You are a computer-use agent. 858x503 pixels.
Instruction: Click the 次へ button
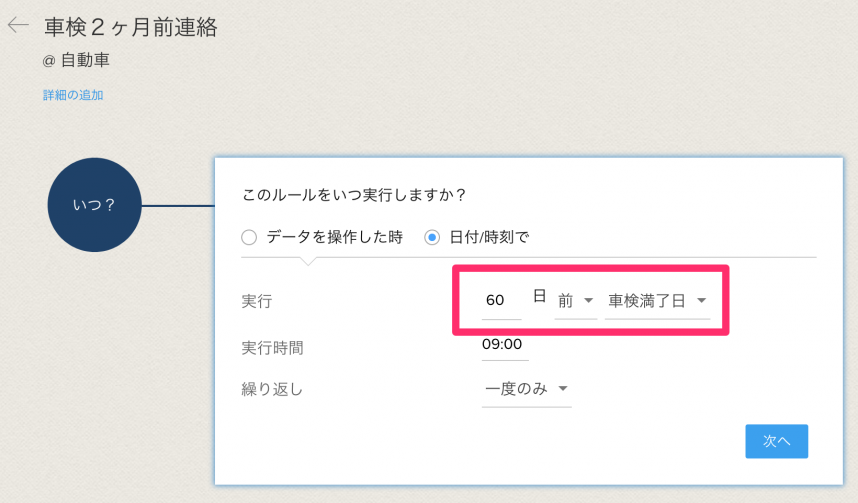click(x=776, y=441)
